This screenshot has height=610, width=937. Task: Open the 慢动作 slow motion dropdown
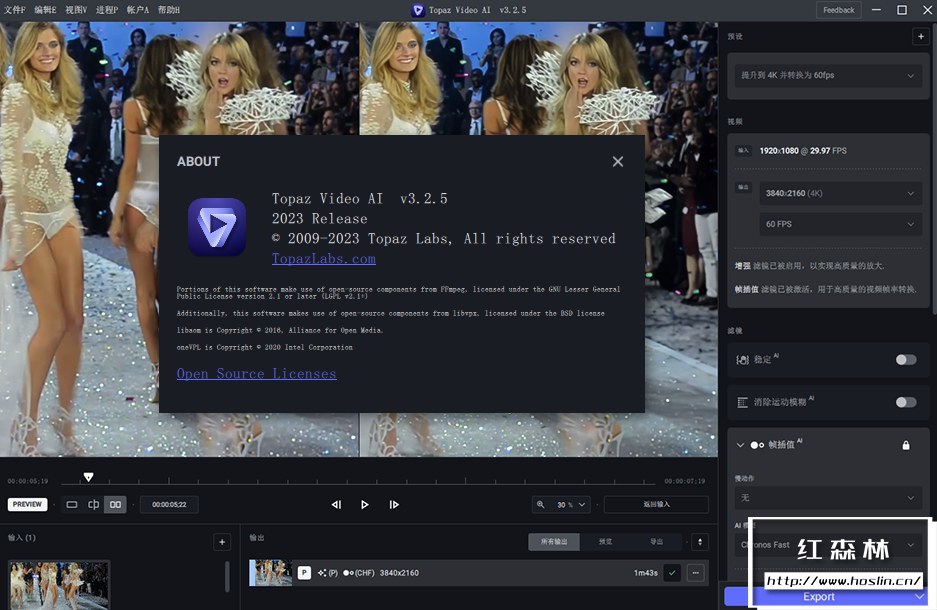828,498
